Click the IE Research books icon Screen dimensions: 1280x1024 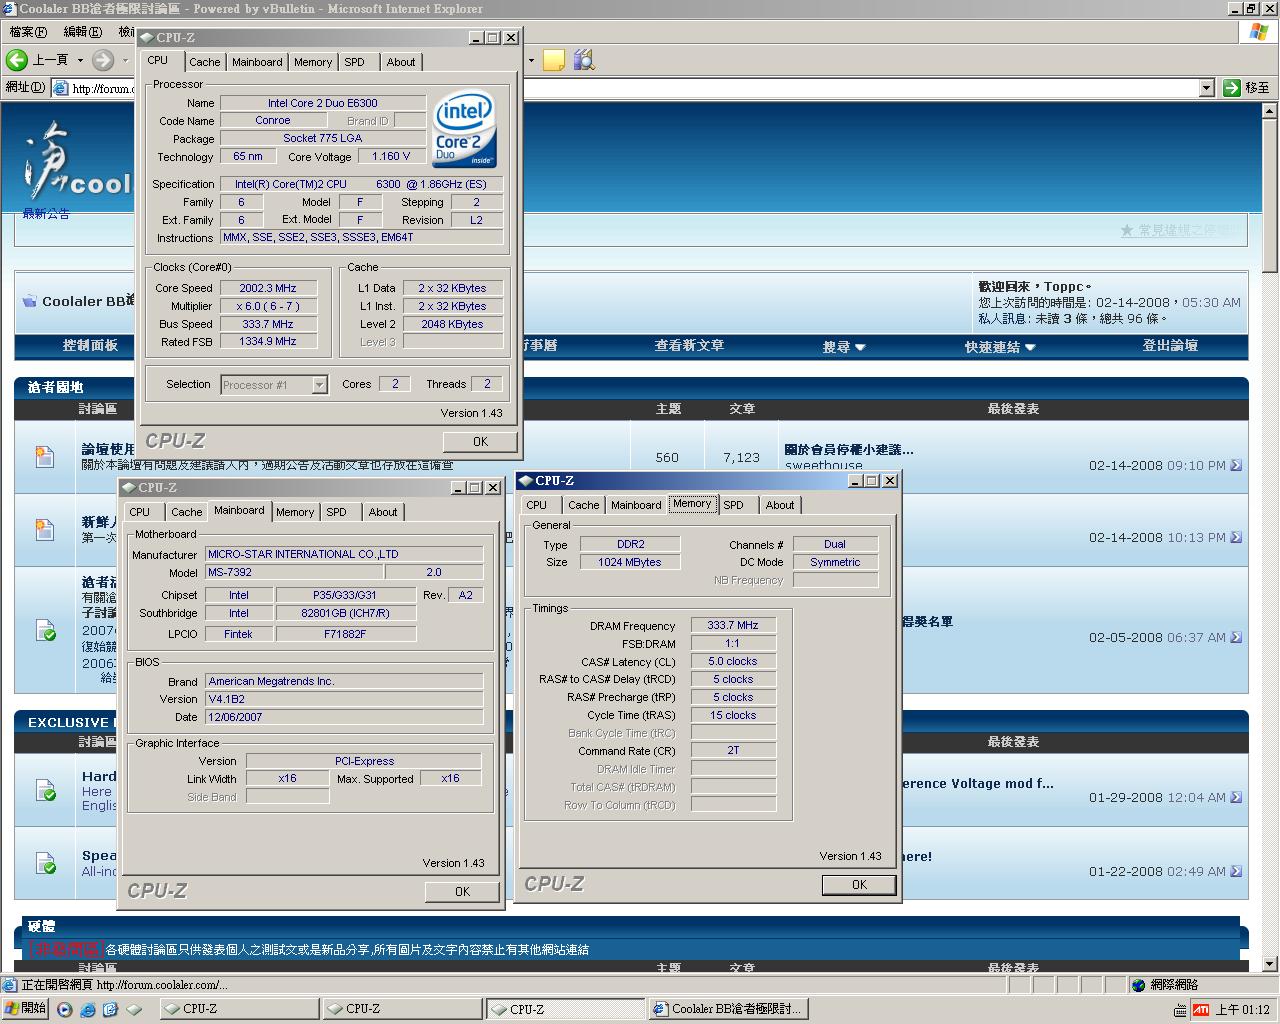pos(584,60)
